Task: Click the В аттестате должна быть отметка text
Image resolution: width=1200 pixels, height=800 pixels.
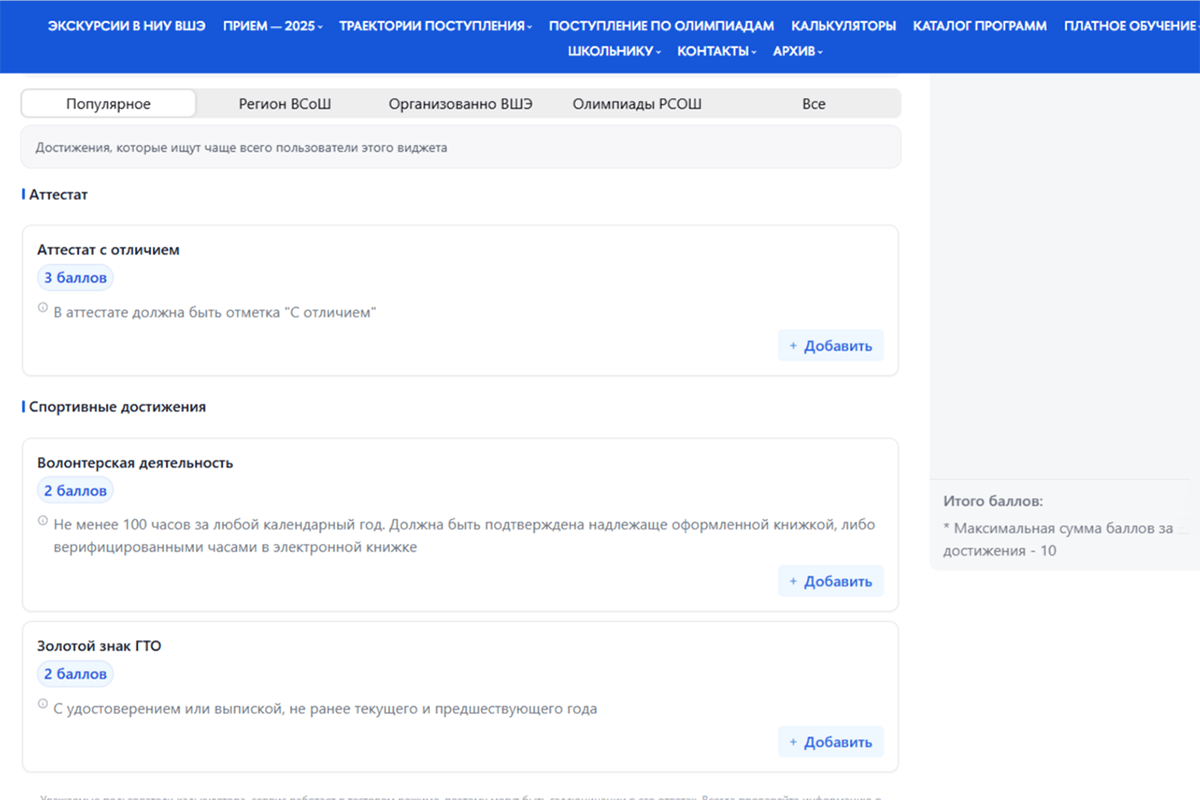Action: 215,313
